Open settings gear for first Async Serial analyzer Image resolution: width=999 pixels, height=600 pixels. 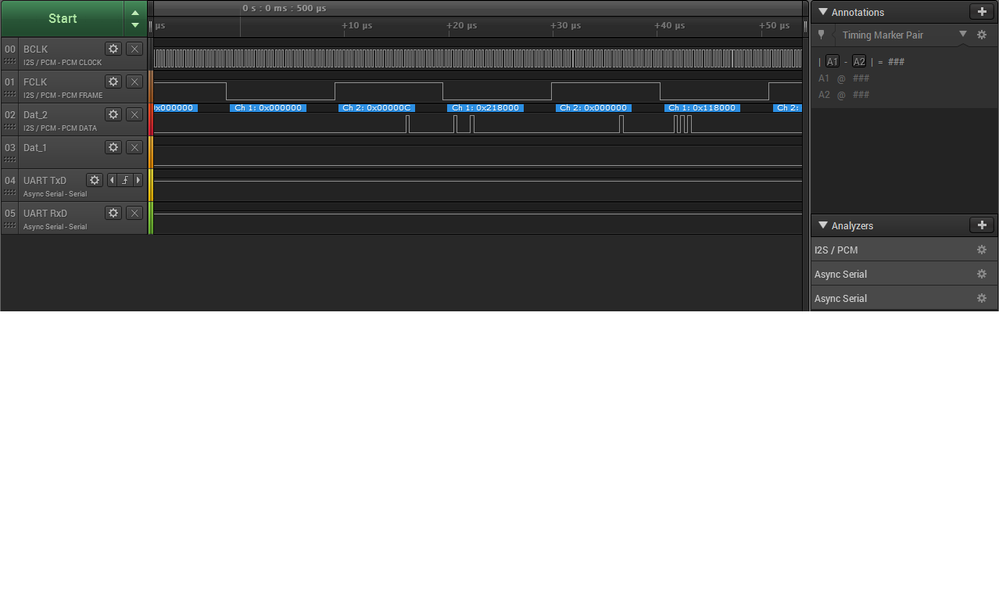[x=982, y=274]
